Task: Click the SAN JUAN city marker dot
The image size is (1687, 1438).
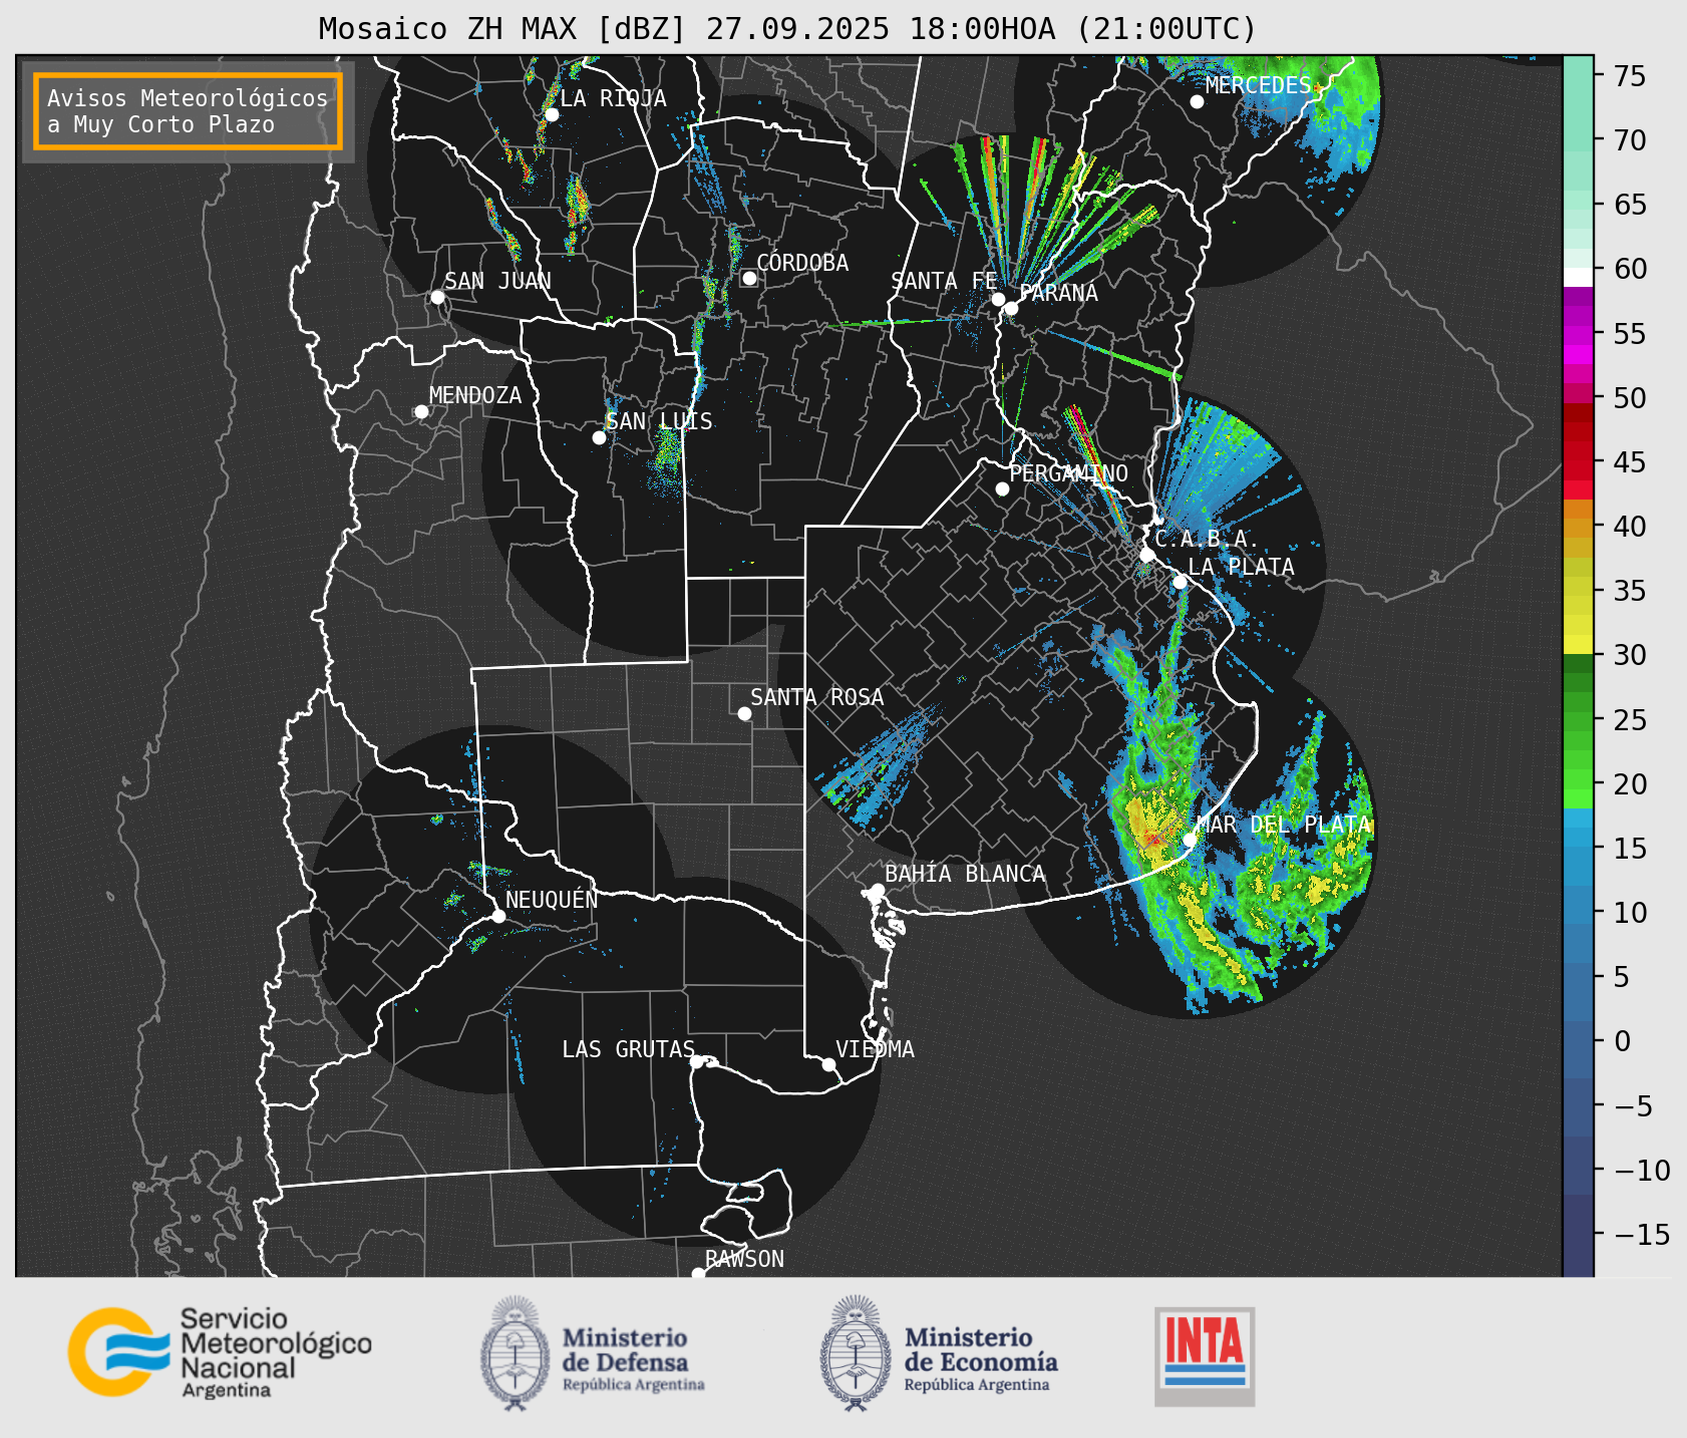Action: pos(437,297)
